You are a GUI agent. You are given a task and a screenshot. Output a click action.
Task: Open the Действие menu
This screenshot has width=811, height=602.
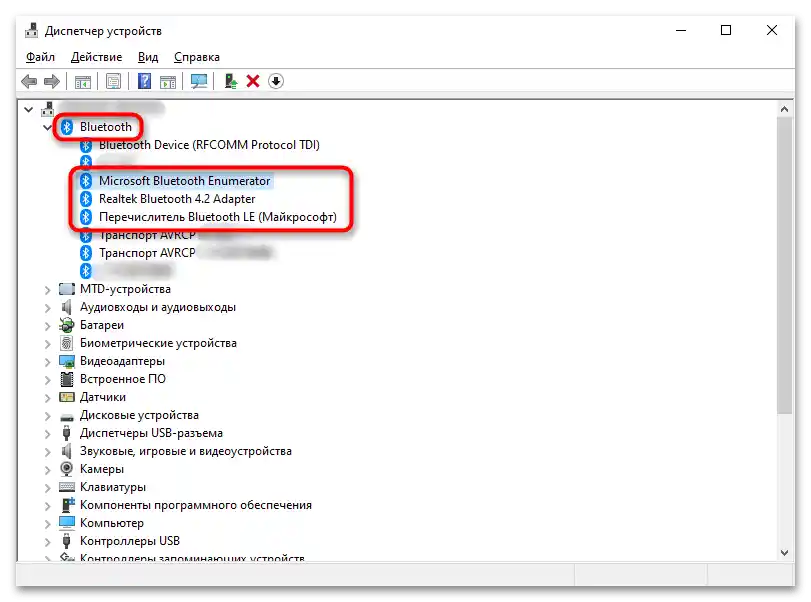click(x=96, y=57)
